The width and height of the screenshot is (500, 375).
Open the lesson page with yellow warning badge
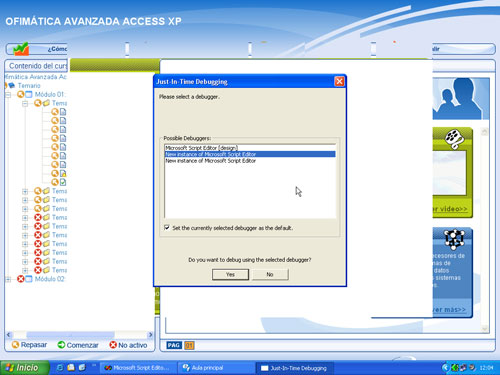[63, 173]
